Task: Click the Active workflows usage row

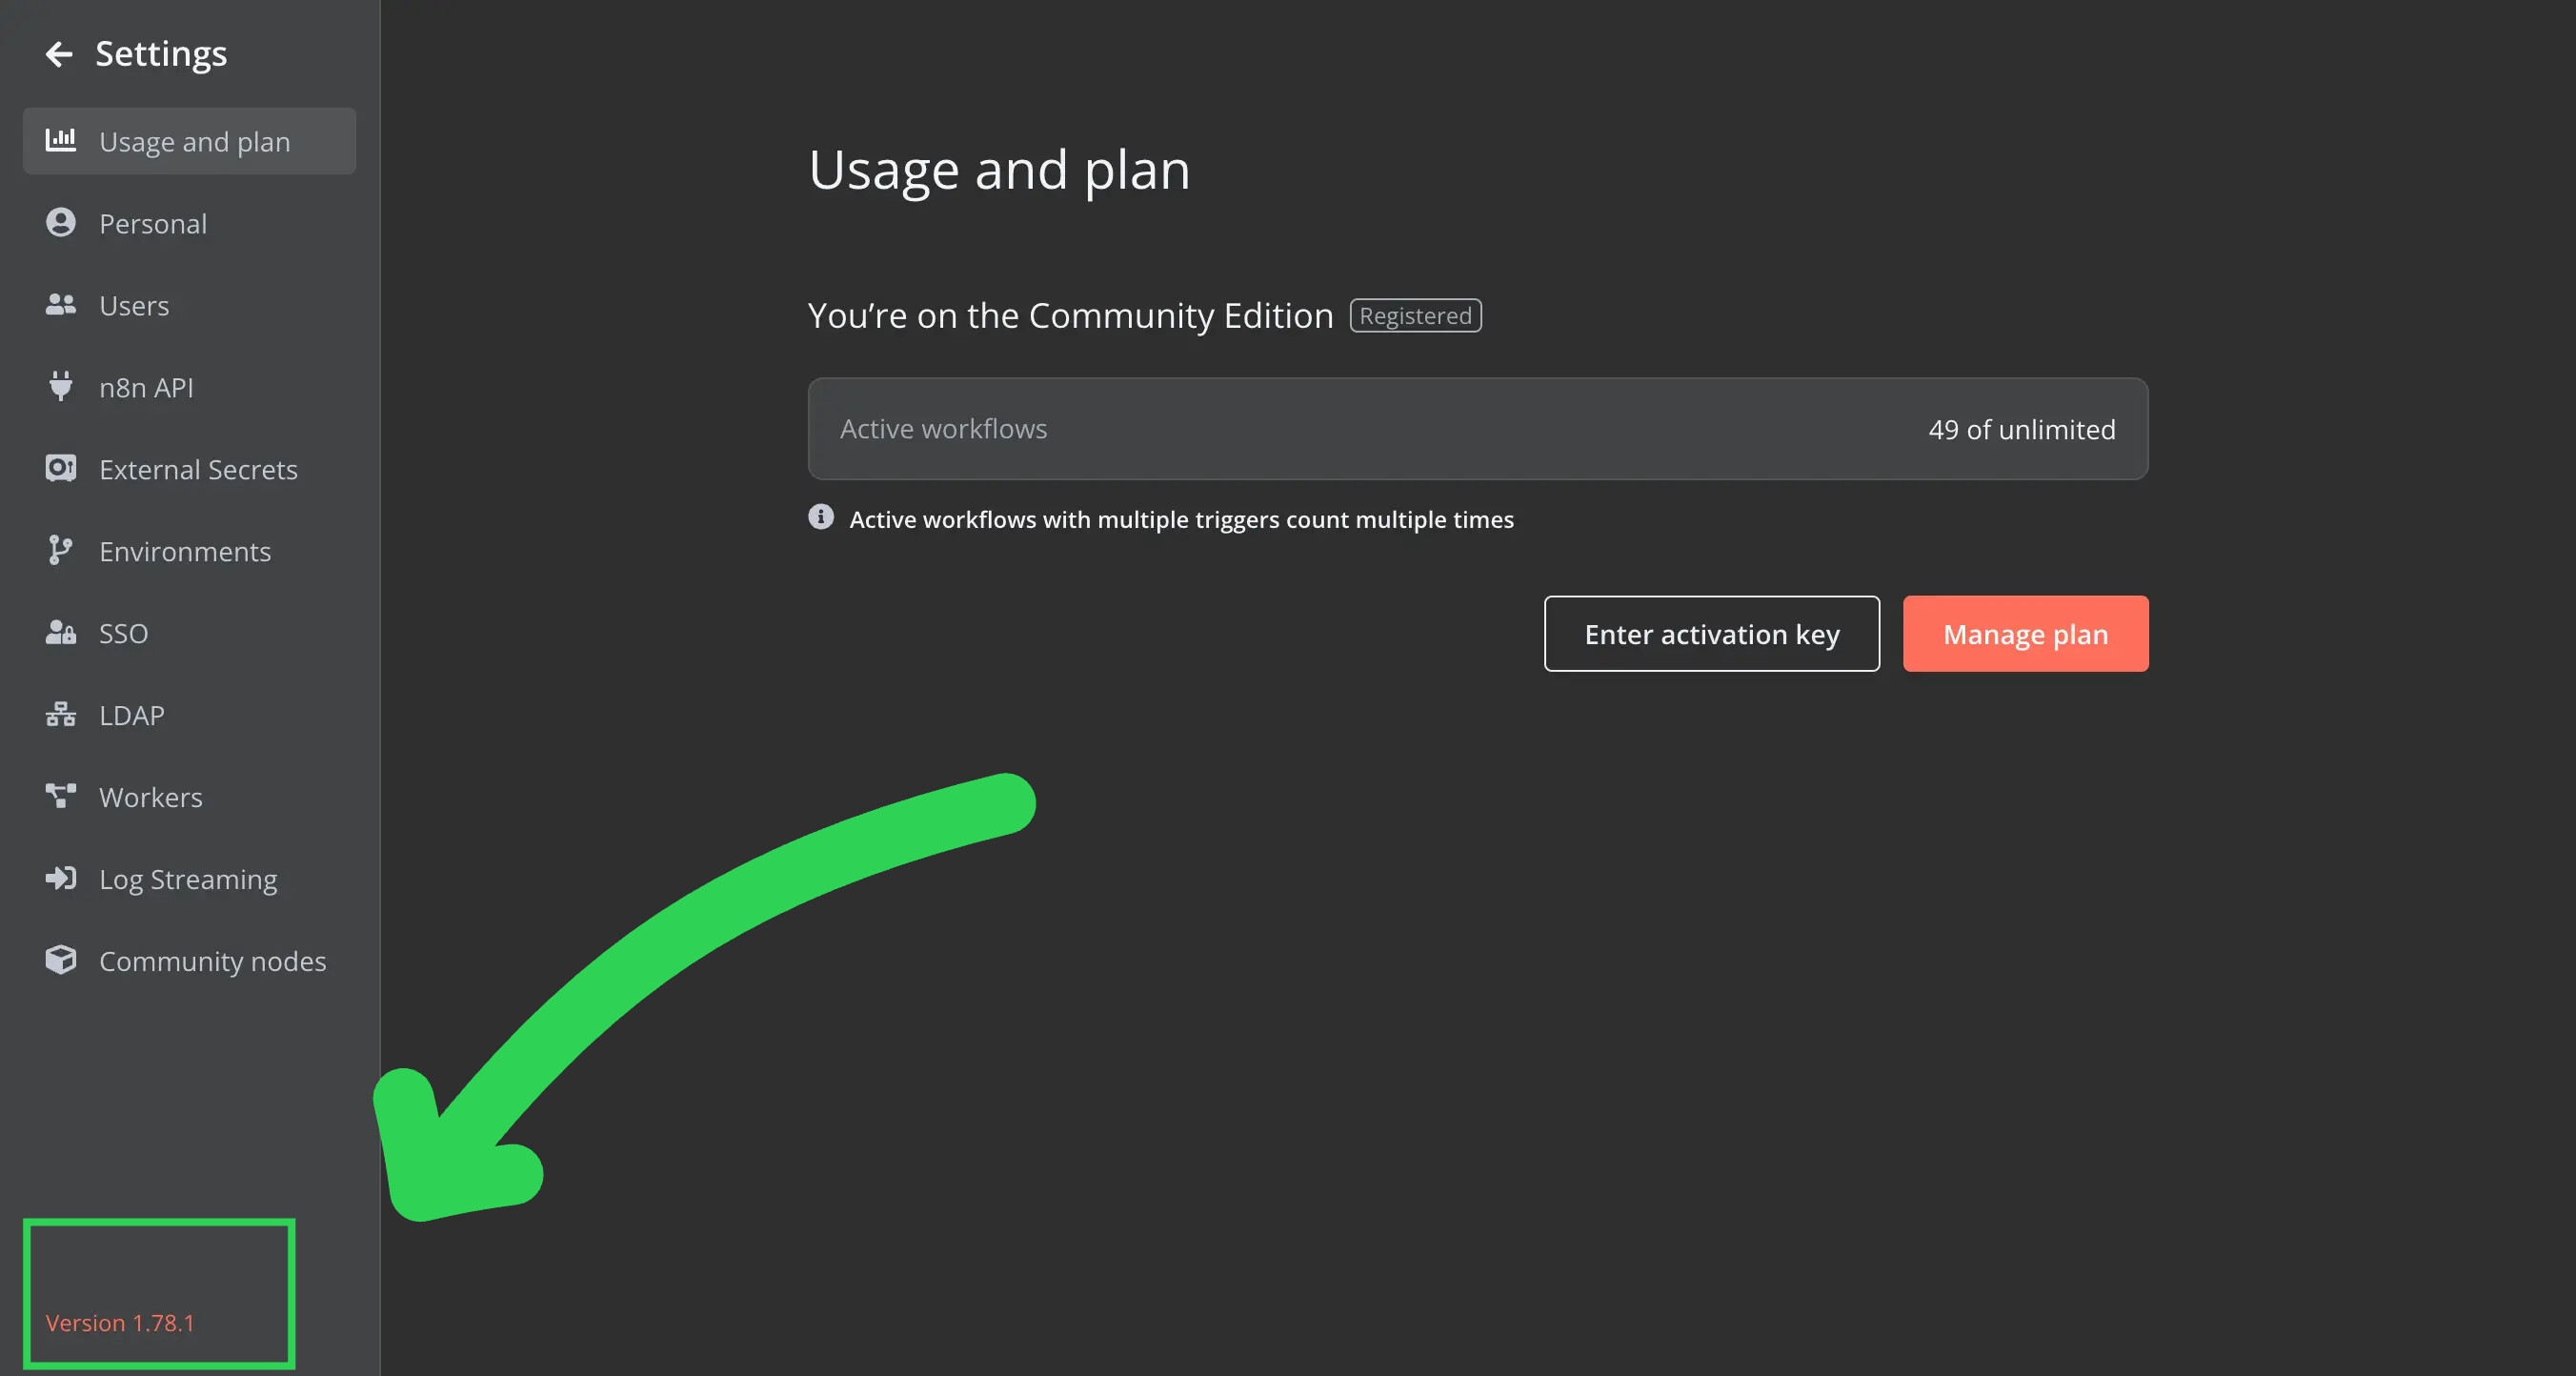Action: click(1478, 429)
